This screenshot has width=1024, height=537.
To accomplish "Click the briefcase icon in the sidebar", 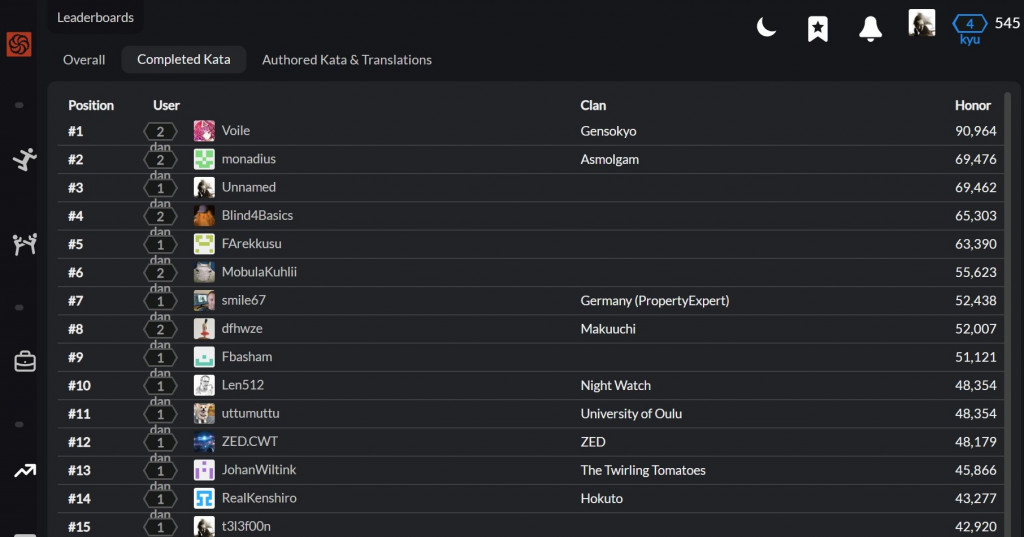I will click(24, 362).
